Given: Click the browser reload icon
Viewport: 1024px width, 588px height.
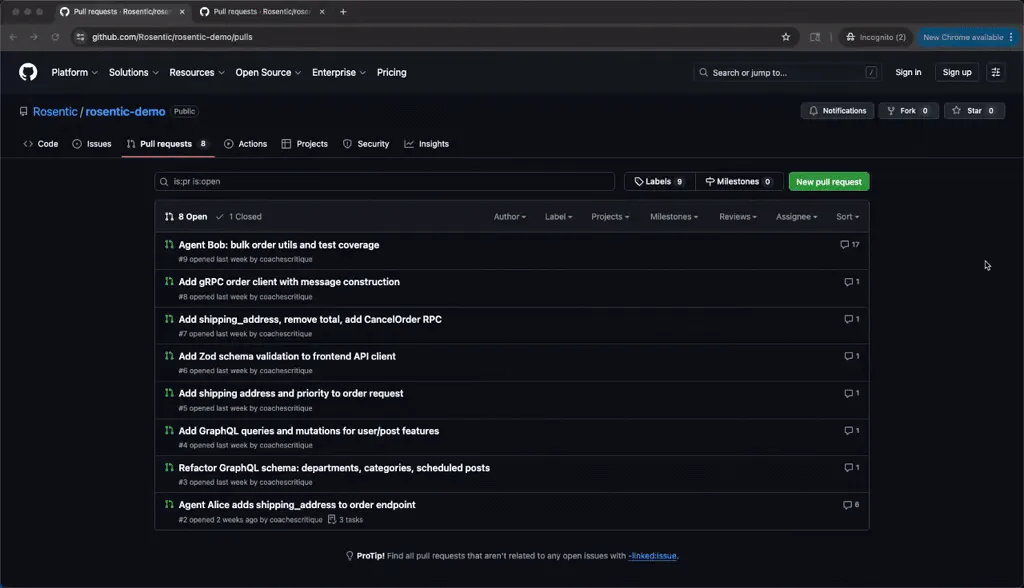Looking at the screenshot, I should click(56, 37).
